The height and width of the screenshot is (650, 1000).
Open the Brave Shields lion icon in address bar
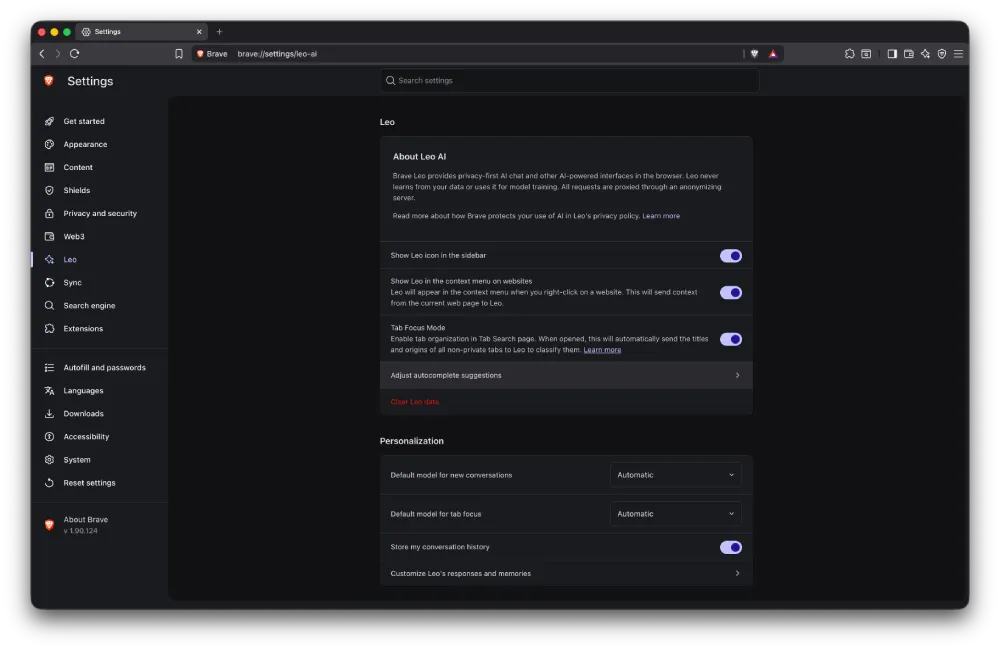tap(754, 54)
